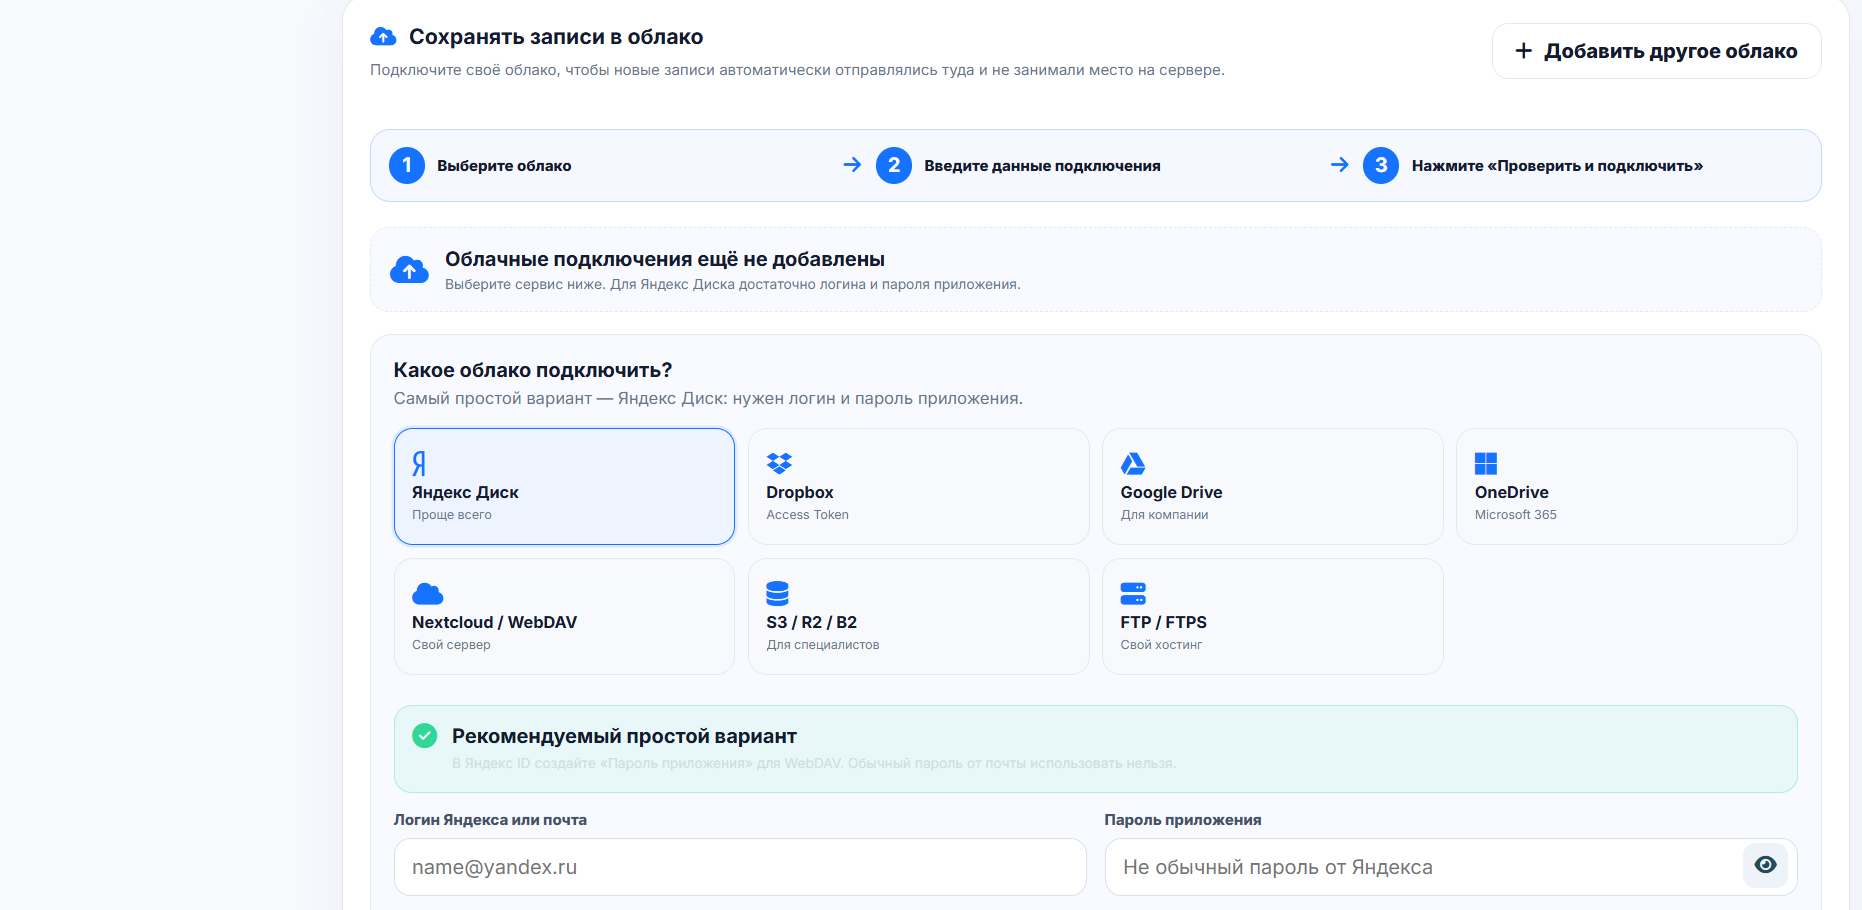Click the "Для специалистов" caption under S3

click(x=823, y=645)
